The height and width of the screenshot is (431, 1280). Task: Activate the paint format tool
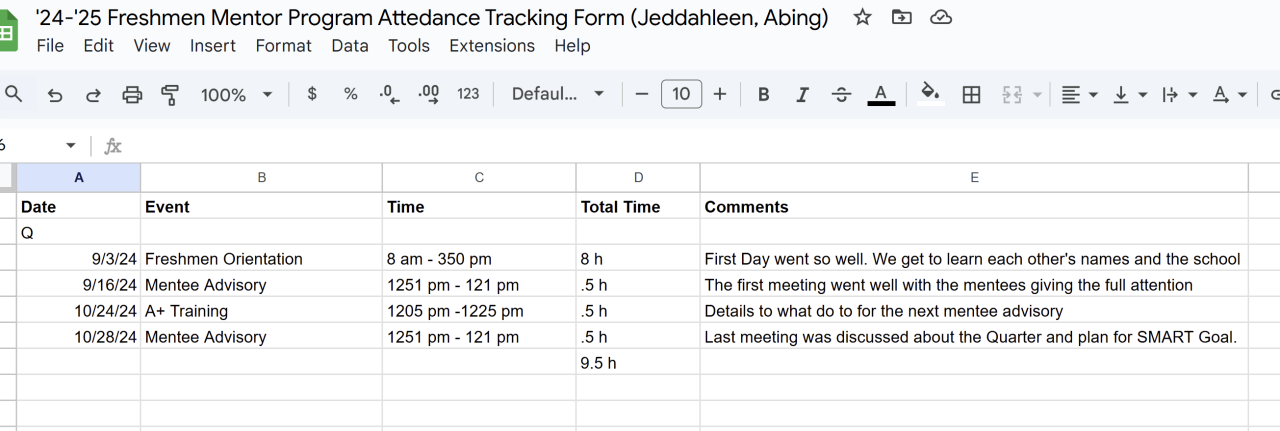(170, 95)
